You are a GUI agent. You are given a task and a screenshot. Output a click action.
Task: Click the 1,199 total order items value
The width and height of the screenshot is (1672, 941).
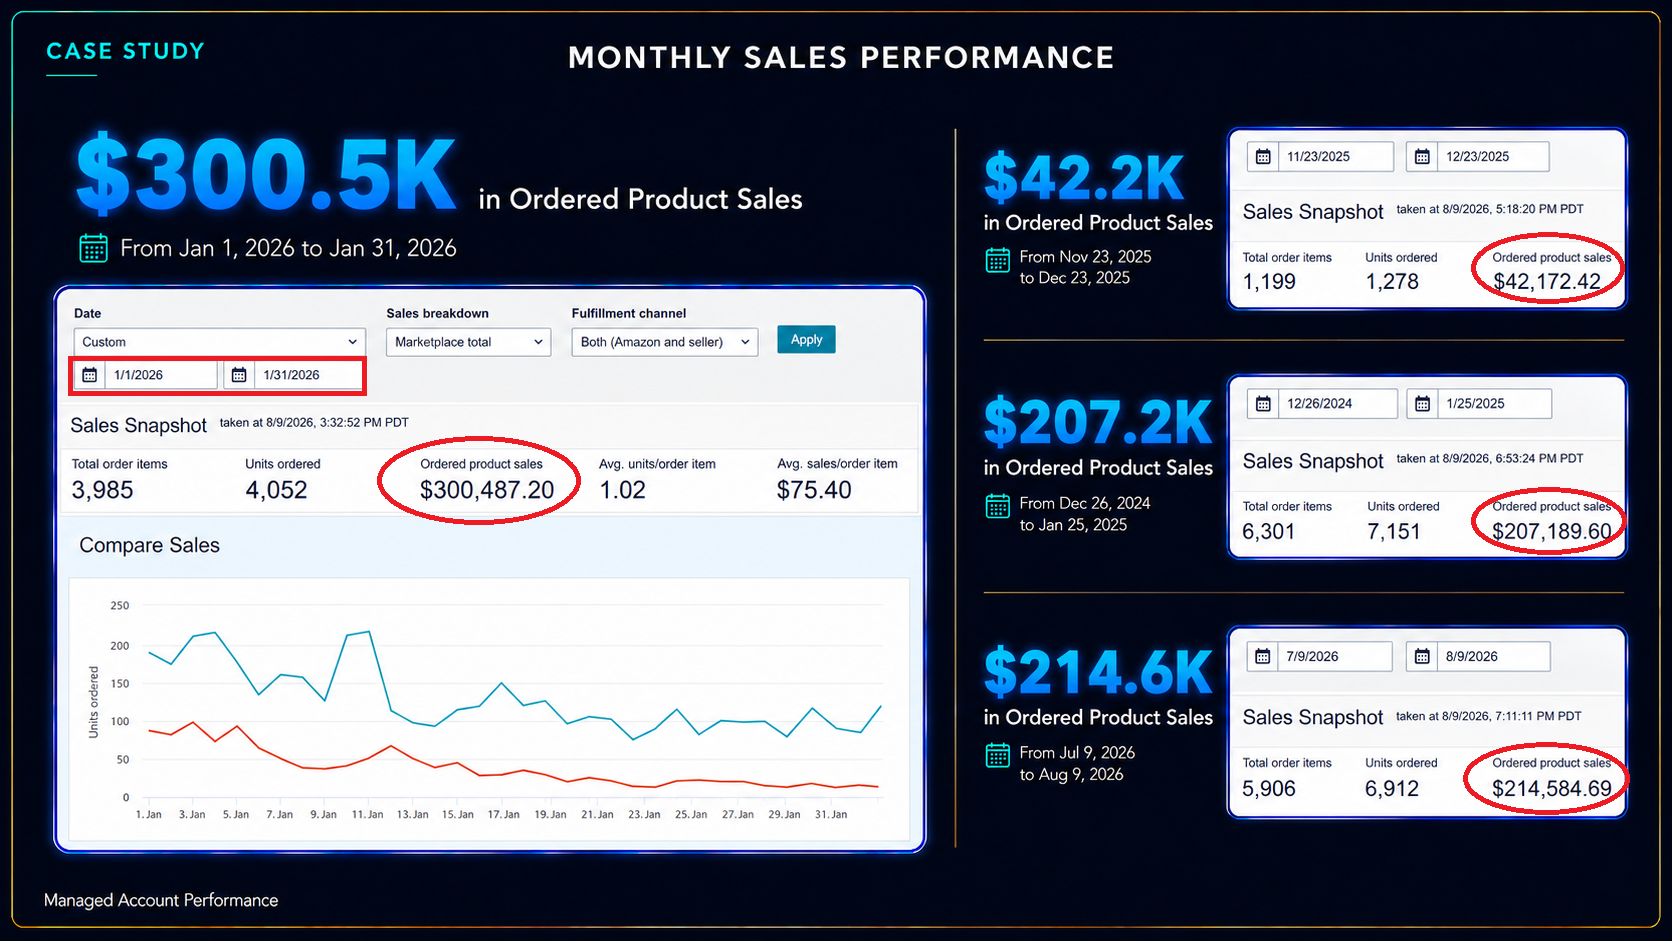(x=1269, y=282)
